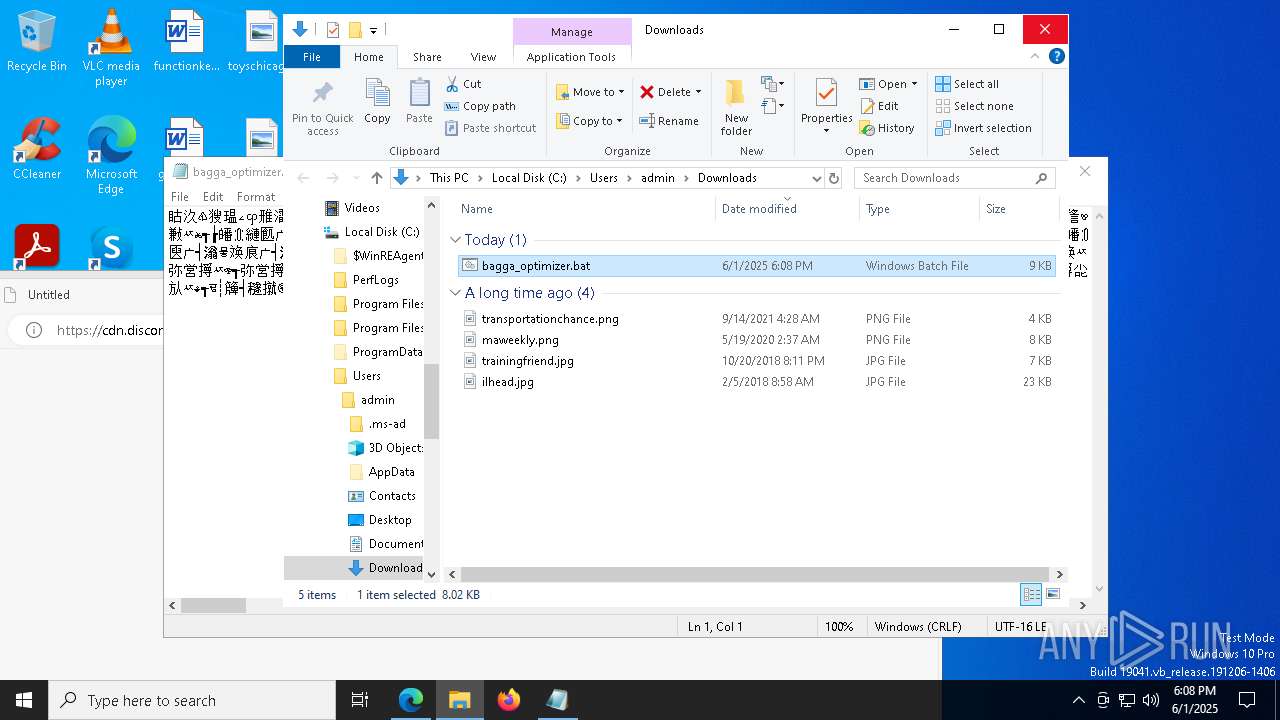Click Paste shortcut in ribbon
The width and height of the screenshot is (1280, 720).
pos(490,128)
